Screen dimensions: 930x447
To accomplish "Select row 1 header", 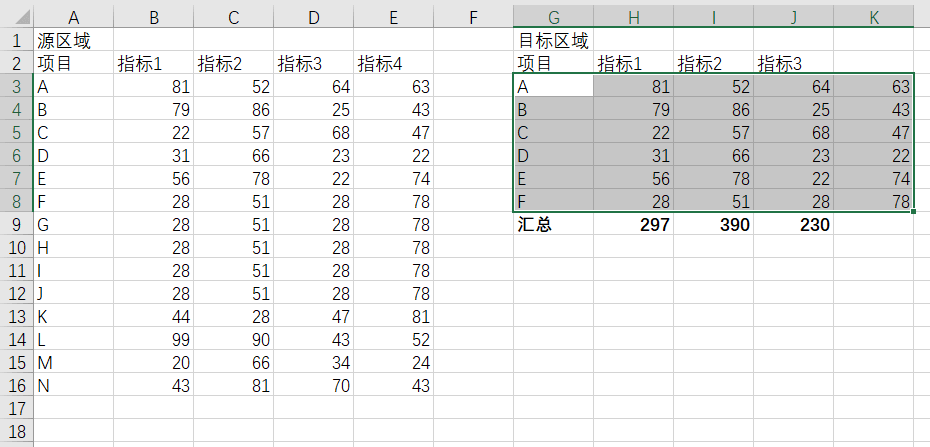I will click(x=17, y=41).
